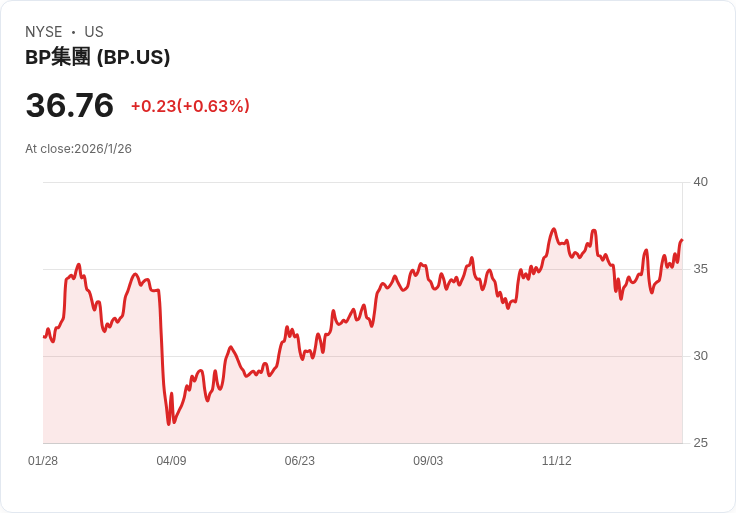Click the 06/23 date axis label
736x513 pixels.
pos(299,461)
